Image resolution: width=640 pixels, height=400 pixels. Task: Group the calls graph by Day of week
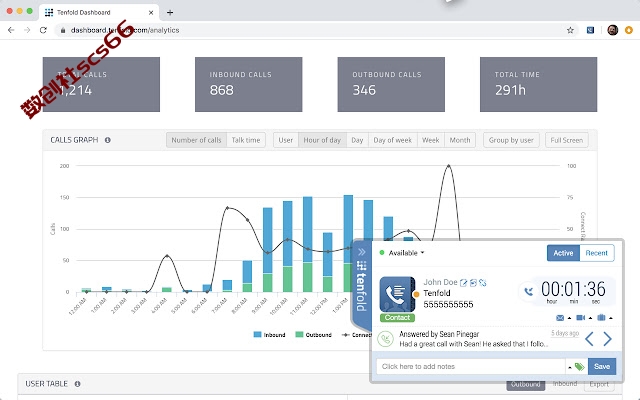coord(393,140)
